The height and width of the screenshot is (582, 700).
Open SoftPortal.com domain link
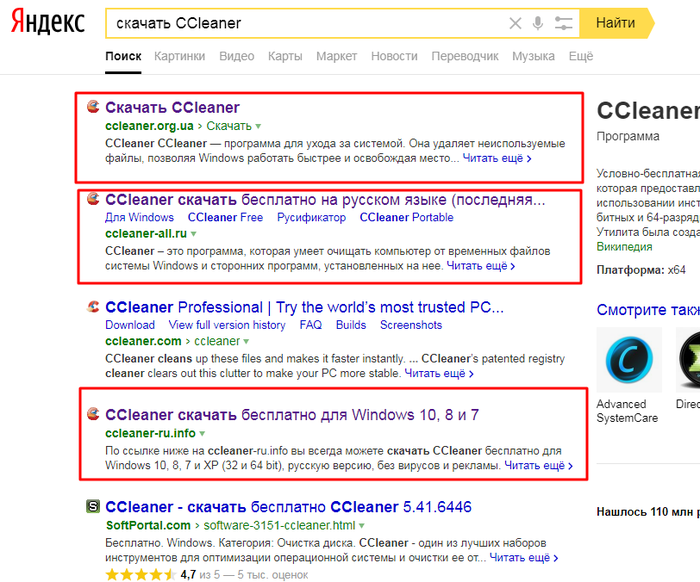coord(148,525)
